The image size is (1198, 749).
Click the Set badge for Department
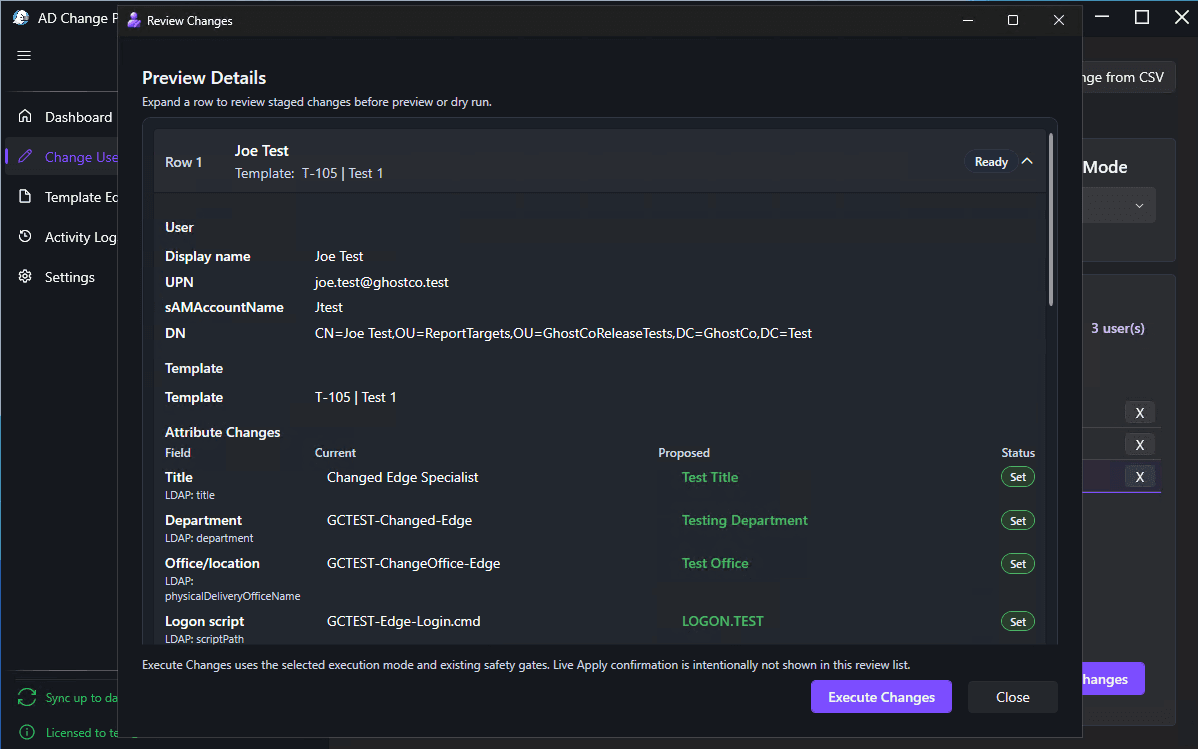pyautogui.click(x=1018, y=520)
